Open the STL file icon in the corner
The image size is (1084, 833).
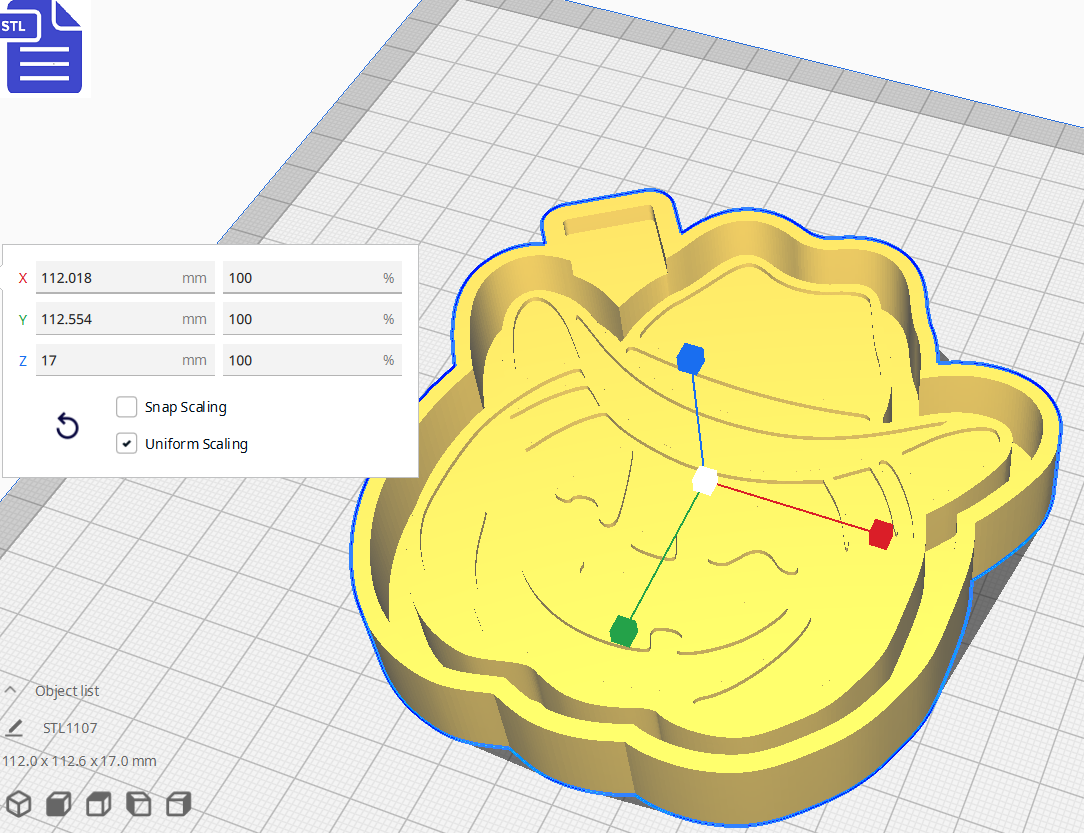click(x=44, y=47)
